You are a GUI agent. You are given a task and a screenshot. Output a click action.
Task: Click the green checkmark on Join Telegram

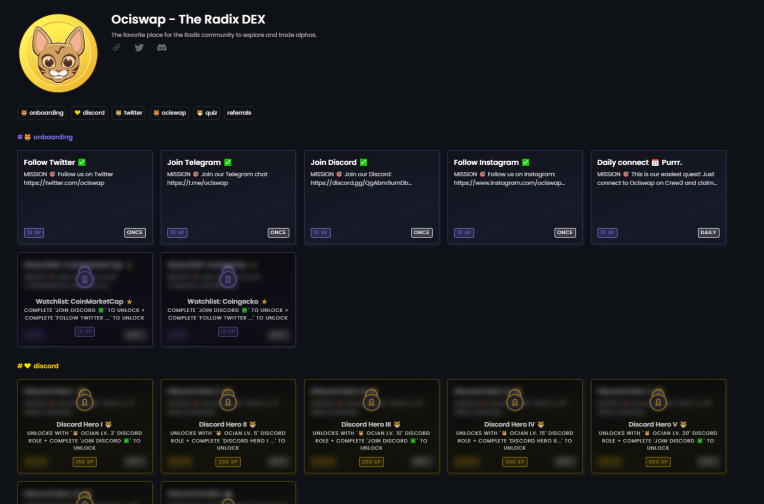tap(228, 162)
